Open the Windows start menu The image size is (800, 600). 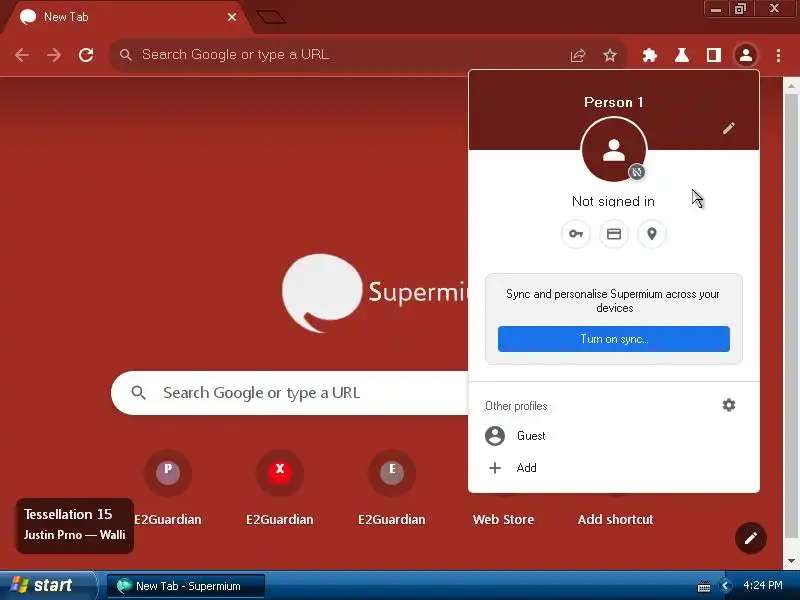coord(47,585)
